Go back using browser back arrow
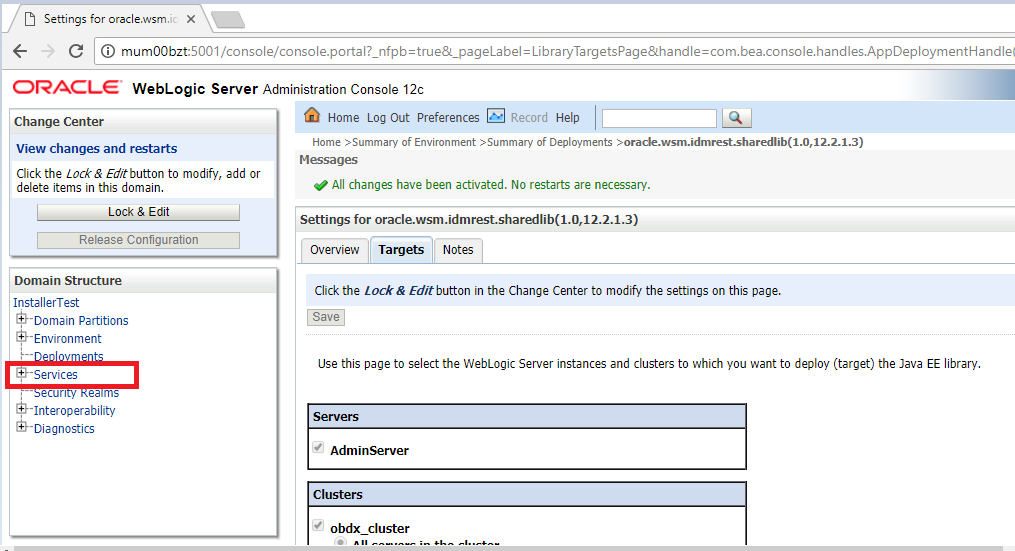This screenshot has height=551, width=1015. [20, 51]
